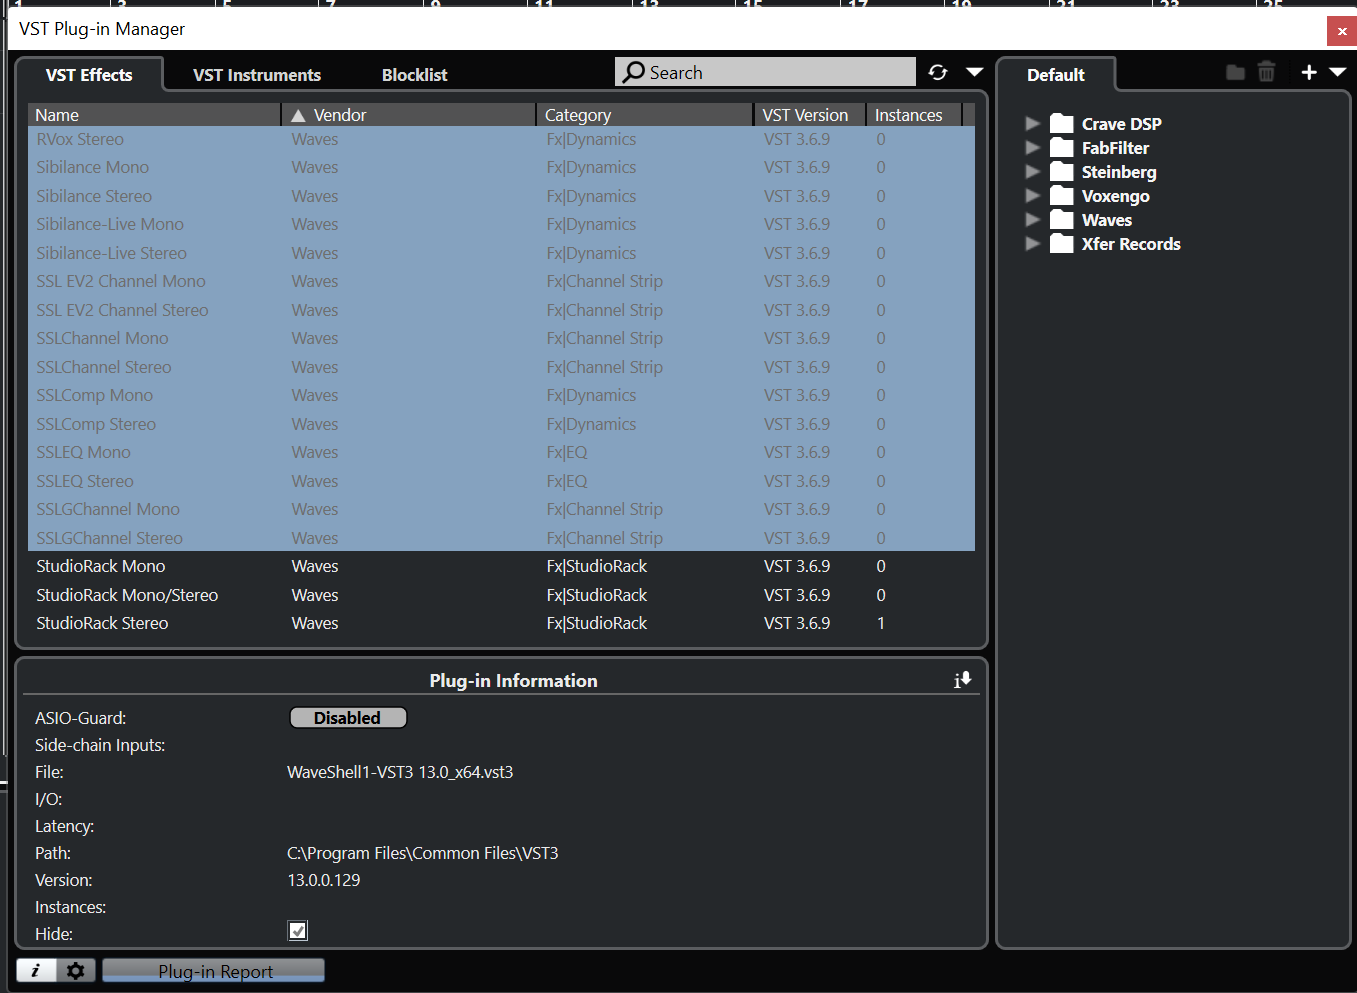Expand the Steinberg folder
This screenshot has height=993, width=1357.
[1033, 171]
